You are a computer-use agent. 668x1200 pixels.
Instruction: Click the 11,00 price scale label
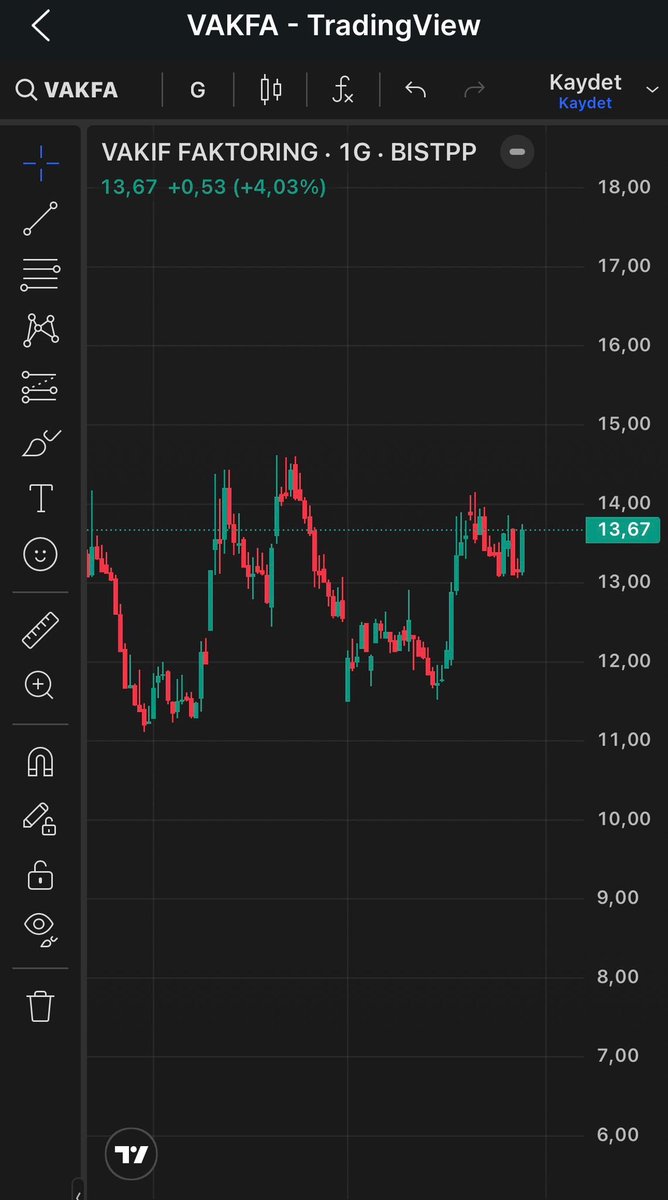tap(624, 739)
